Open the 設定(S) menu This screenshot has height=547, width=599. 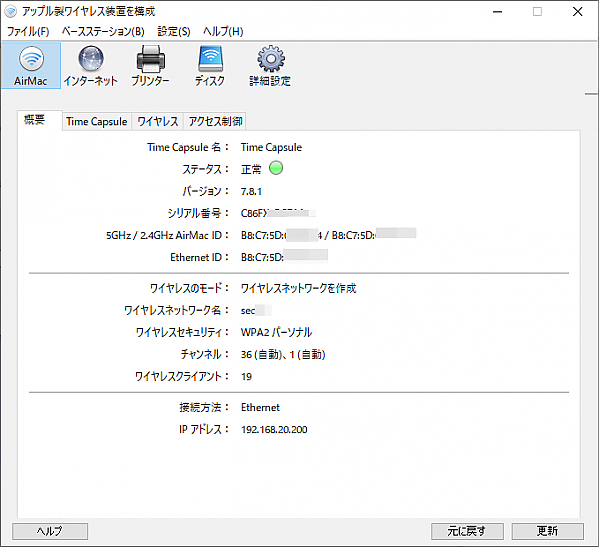coord(174,31)
